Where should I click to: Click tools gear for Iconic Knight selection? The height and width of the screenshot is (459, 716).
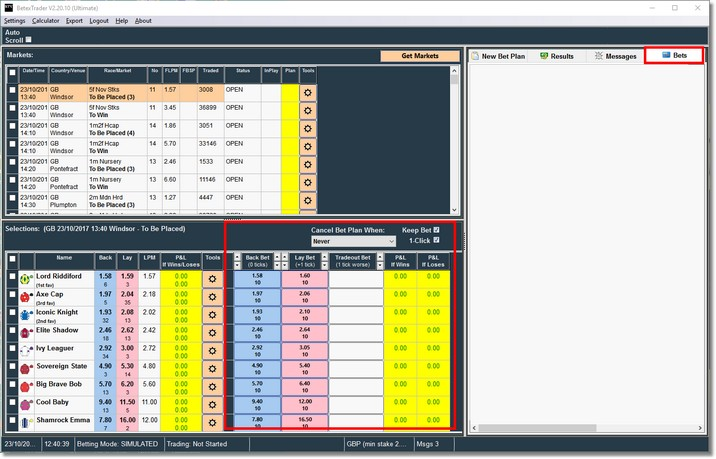[x=212, y=314]
